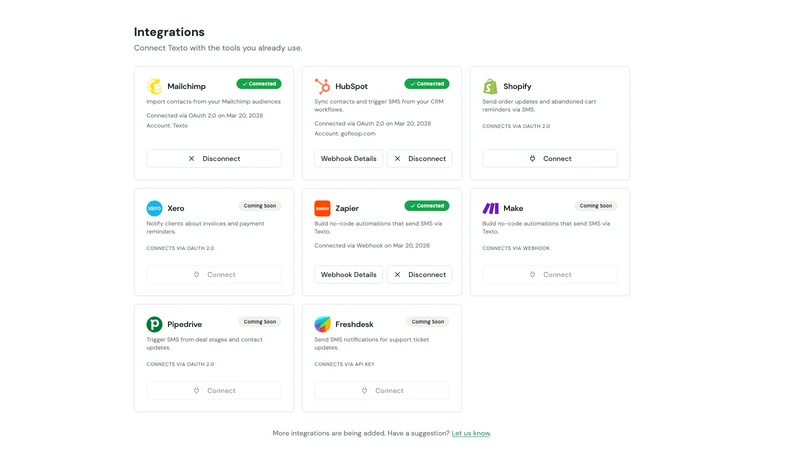Click "Connected via Webhook on Mar 20, 2026" text
This screenshot has height=450, width=800.
point(372,245)
